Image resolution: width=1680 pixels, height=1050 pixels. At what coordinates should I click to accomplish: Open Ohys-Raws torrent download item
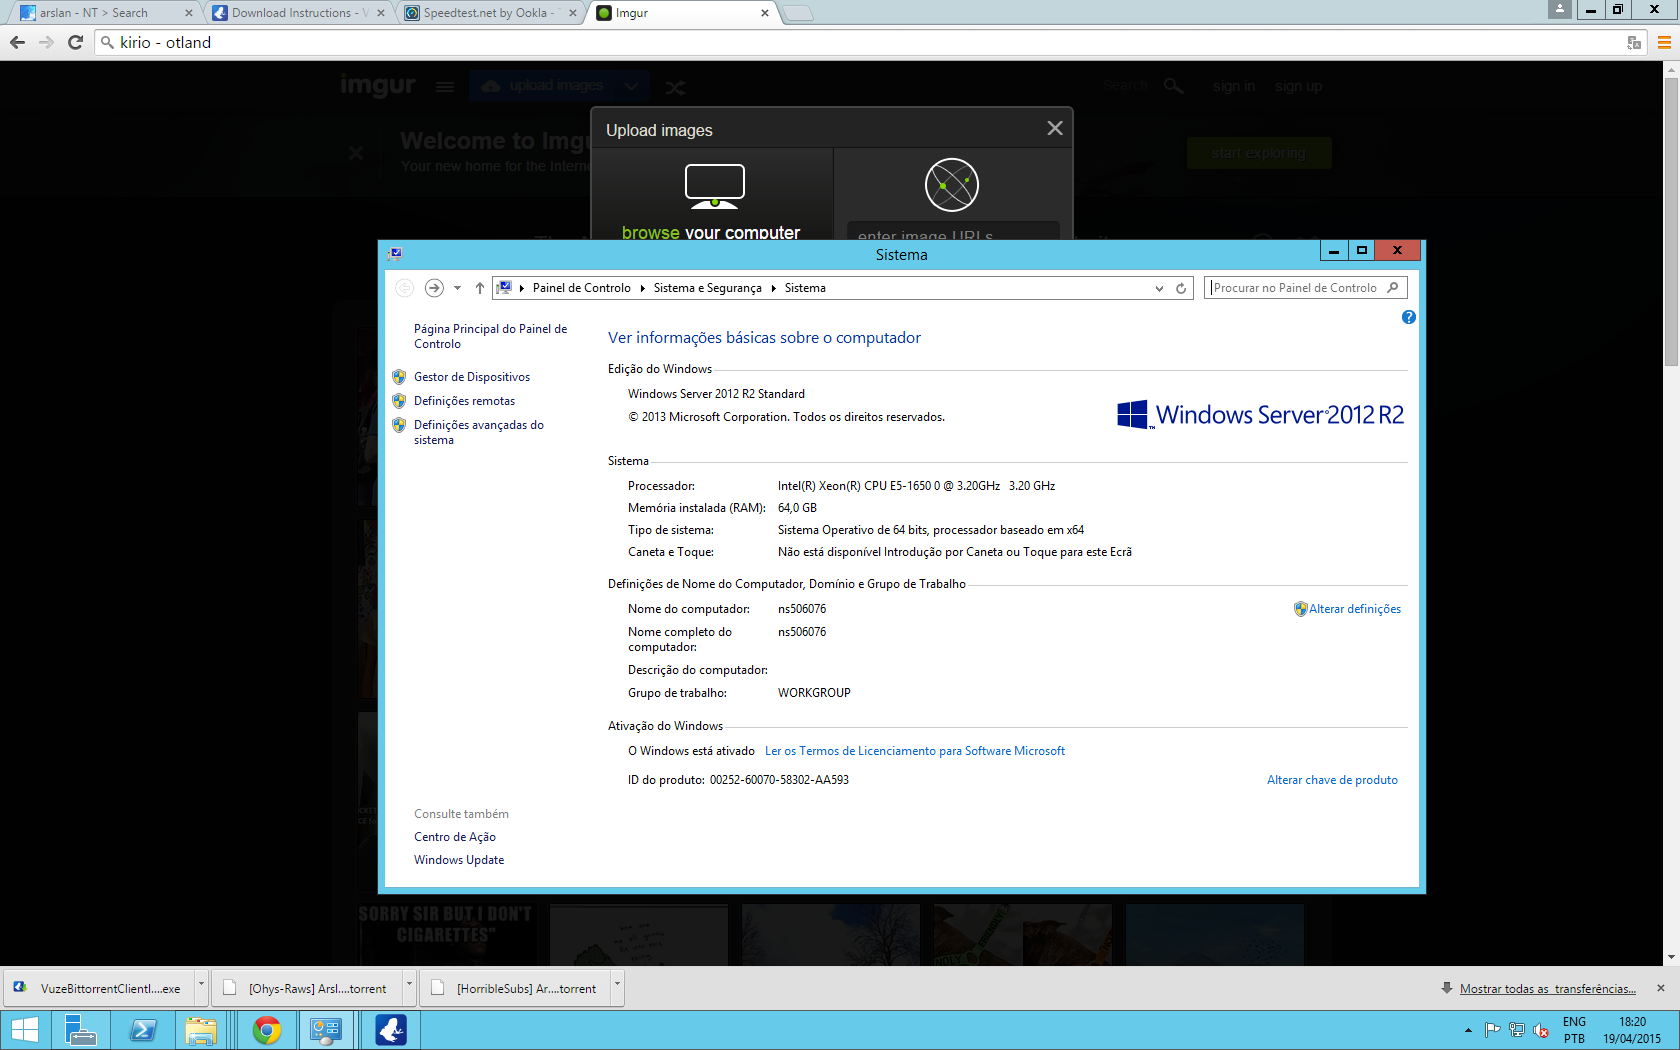[x=308, y=988]
